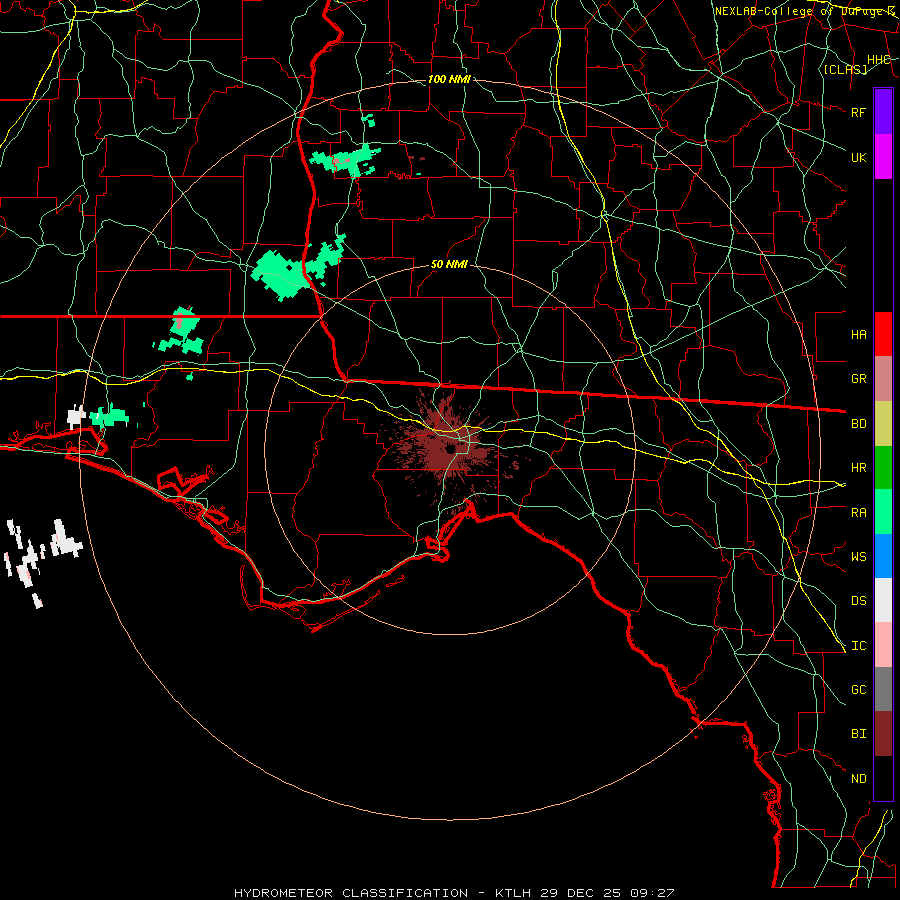This screenshot has width=900, height=900.
Task: Click the red HA legend color swatch
Action: coord(883,334)
